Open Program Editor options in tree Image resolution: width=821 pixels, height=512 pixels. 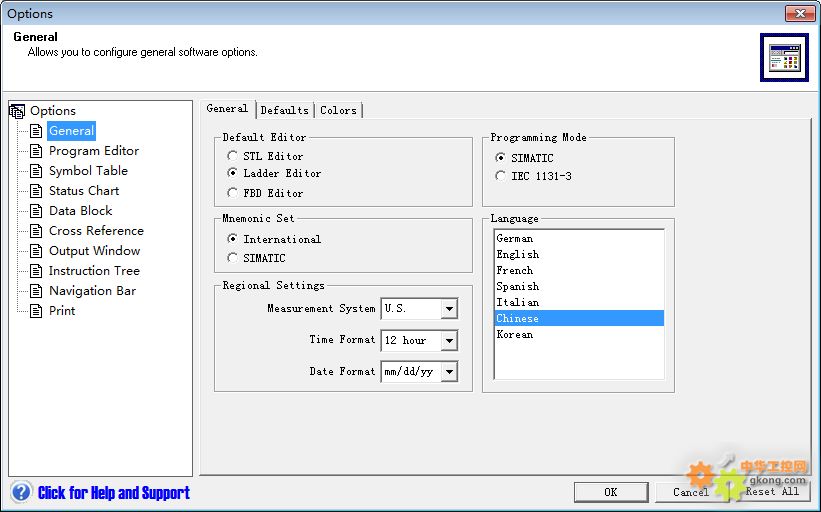pos(94,151)
